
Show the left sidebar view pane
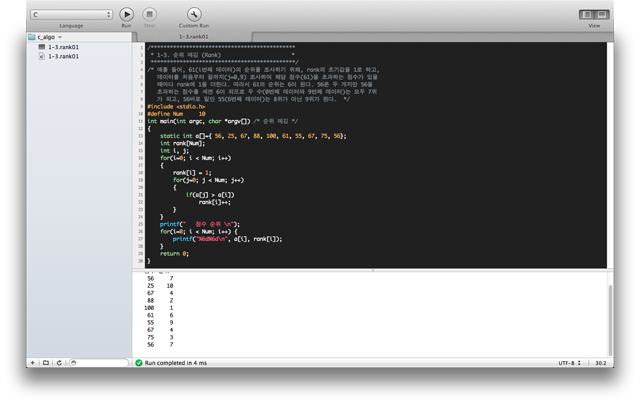[587, 15]
